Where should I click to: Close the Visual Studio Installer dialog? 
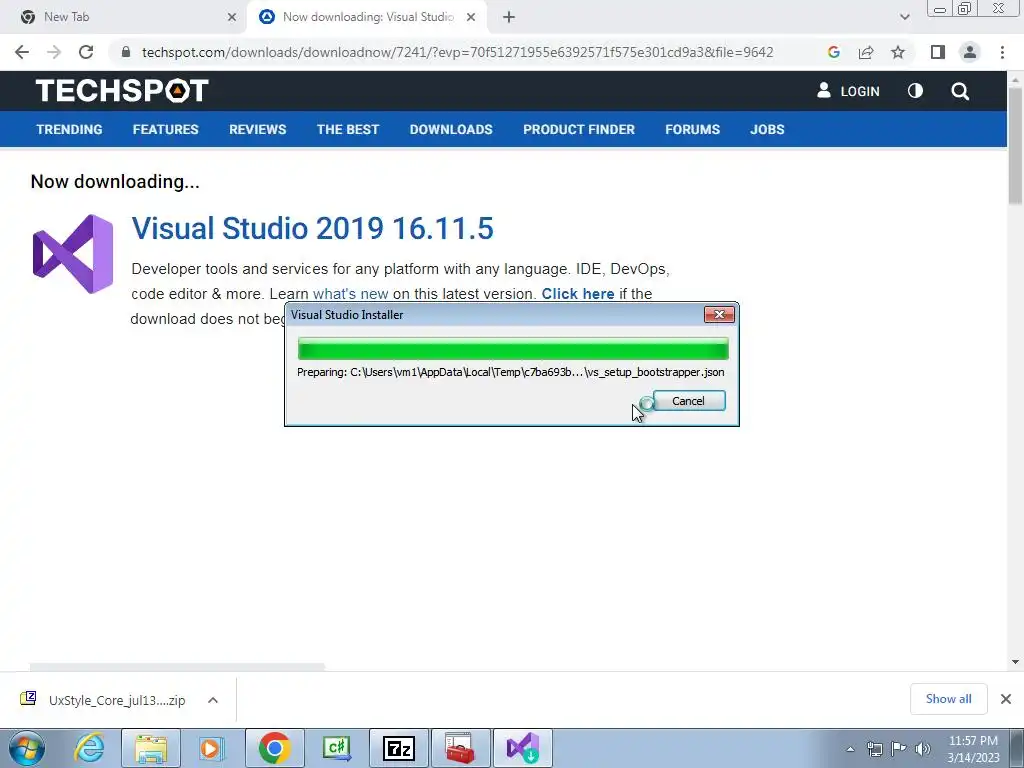pos(719,315)
